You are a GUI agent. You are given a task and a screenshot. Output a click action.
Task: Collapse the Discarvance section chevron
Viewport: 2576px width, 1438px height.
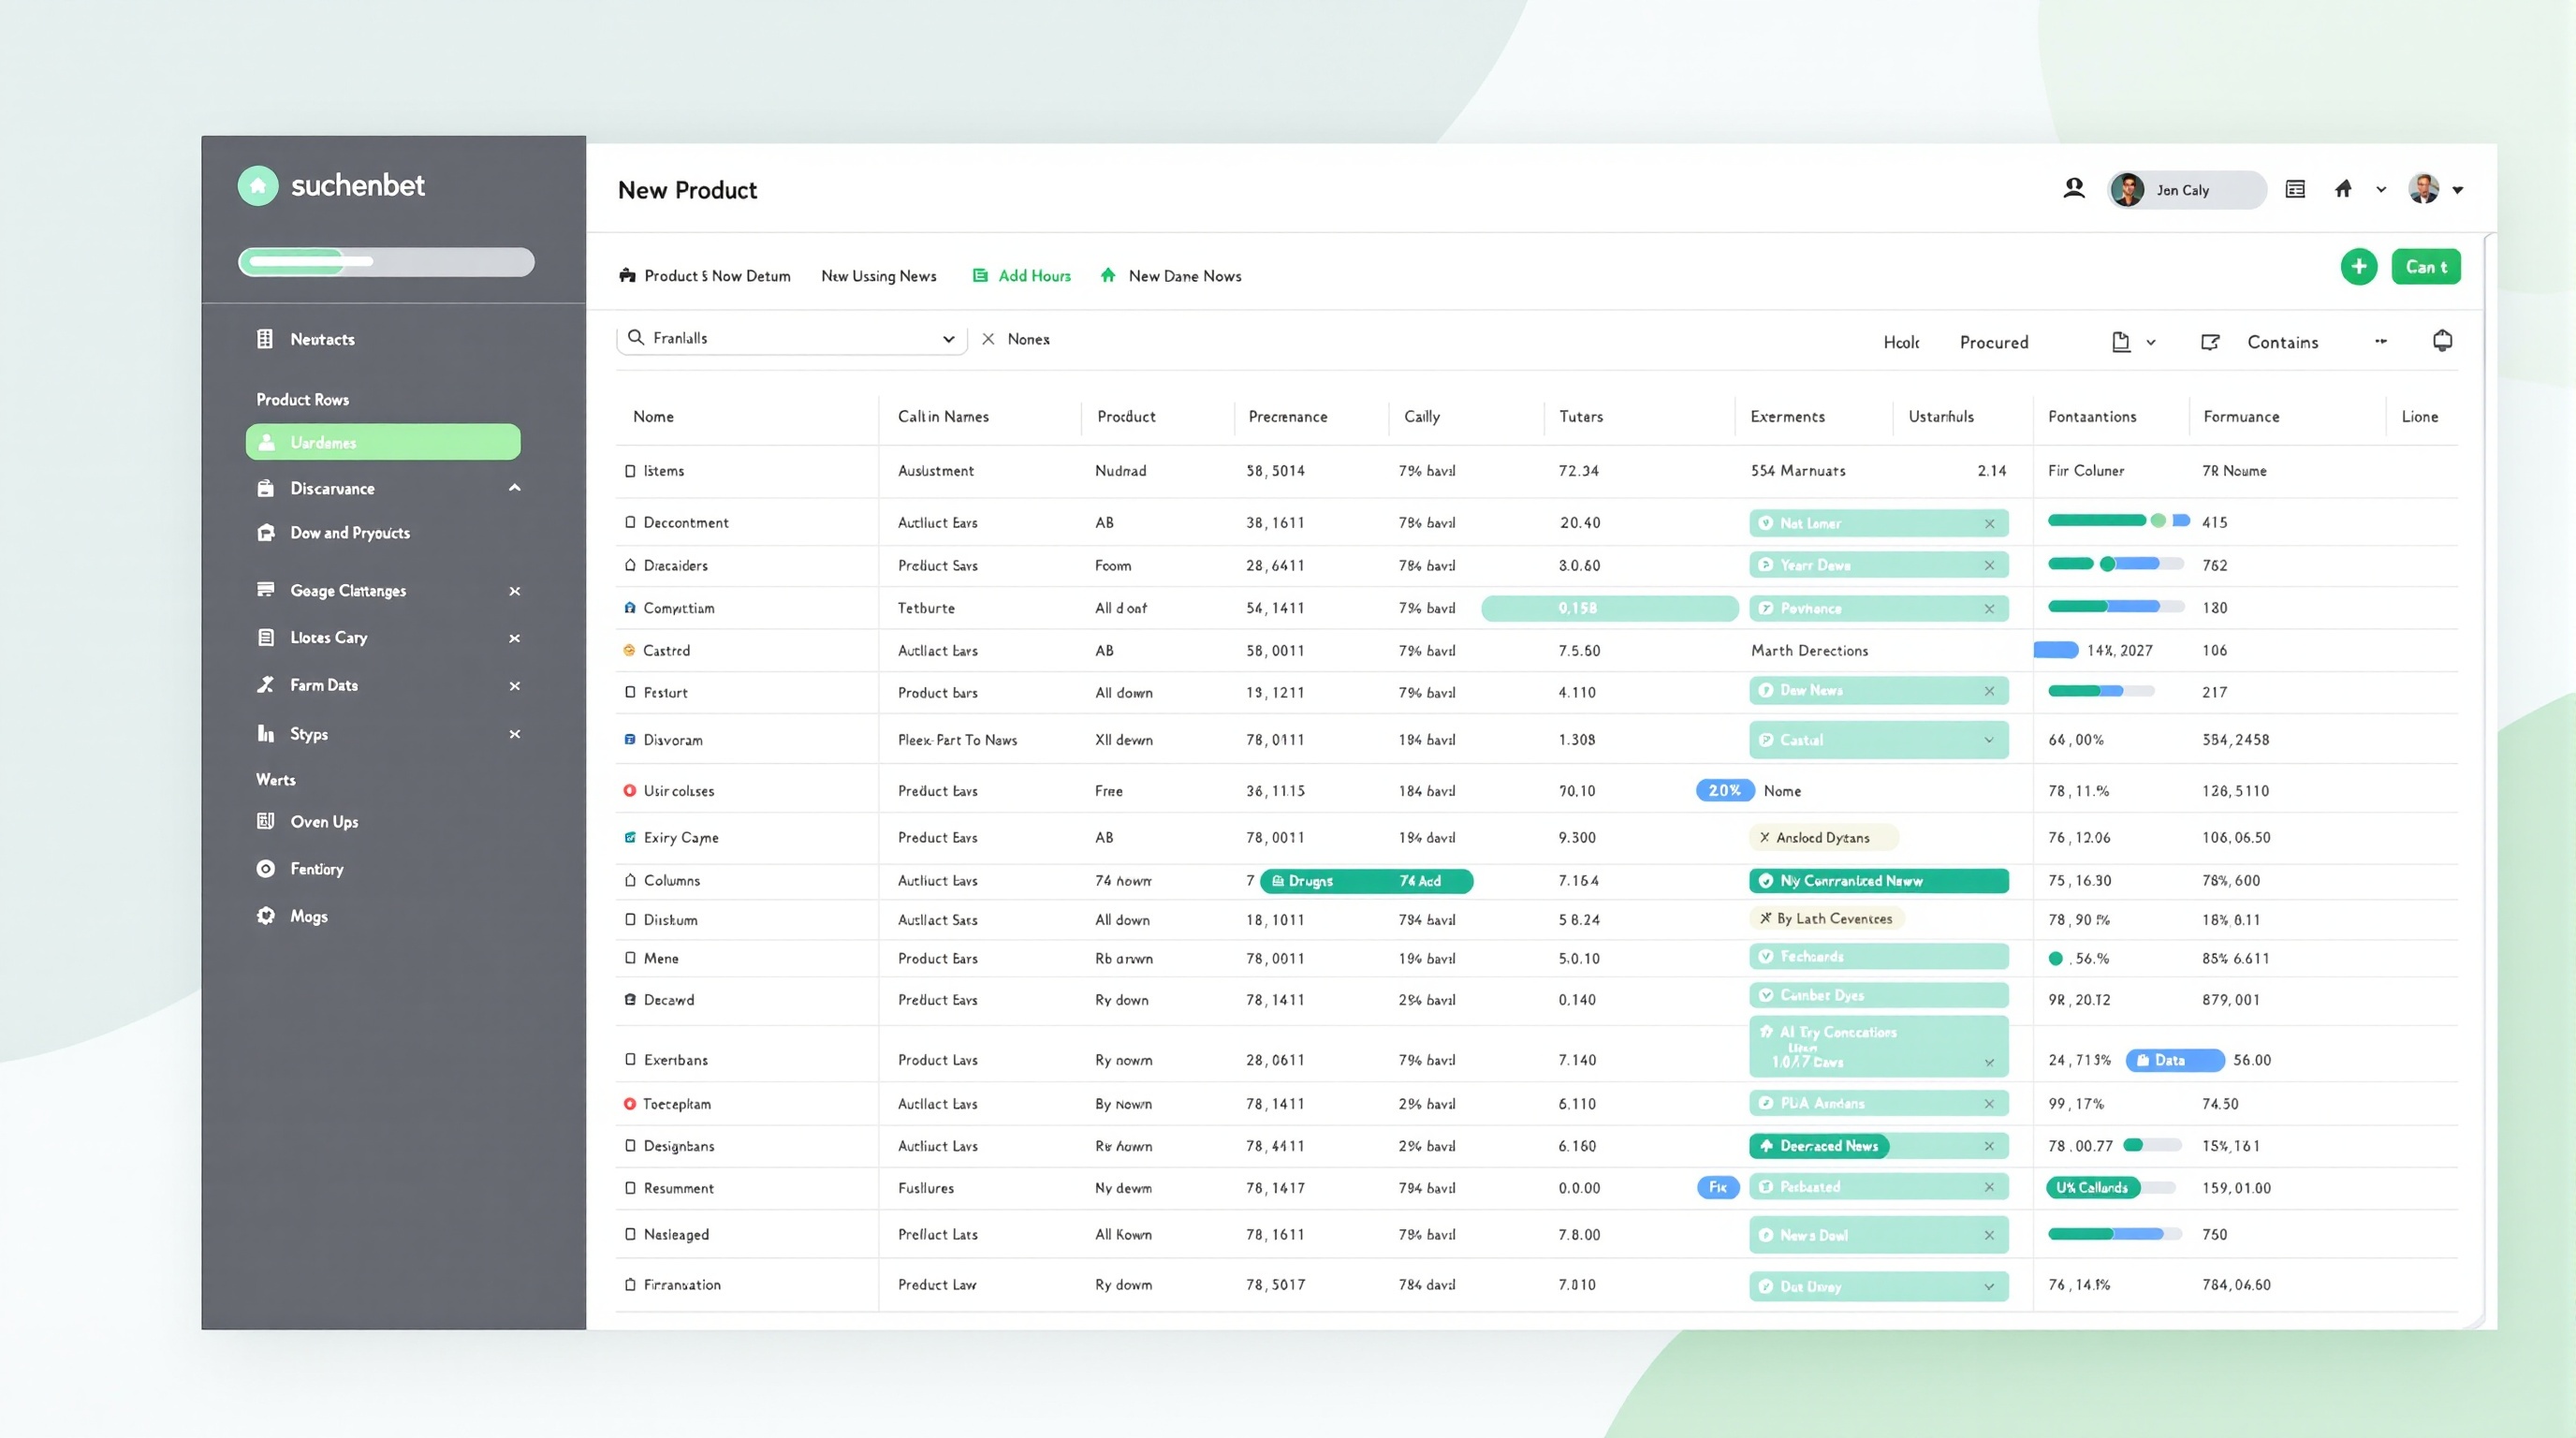[514, 488]
